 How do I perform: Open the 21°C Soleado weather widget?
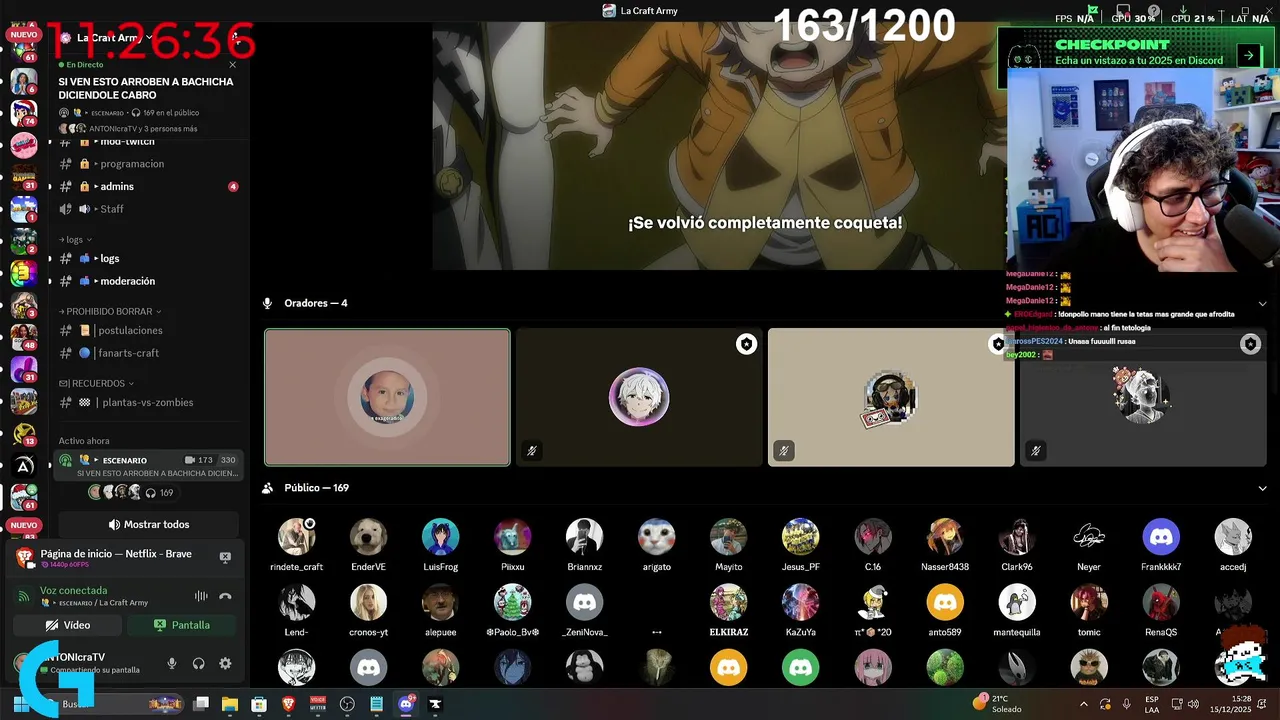pyautogui.click(x=998, y=704)
